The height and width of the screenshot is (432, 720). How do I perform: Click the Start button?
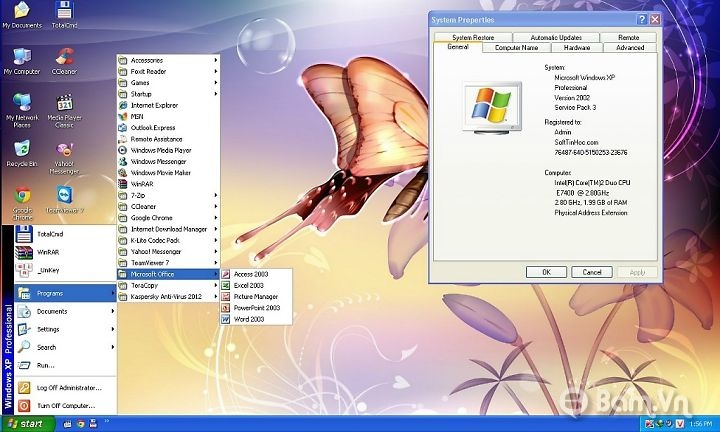[x=27, y=424]
